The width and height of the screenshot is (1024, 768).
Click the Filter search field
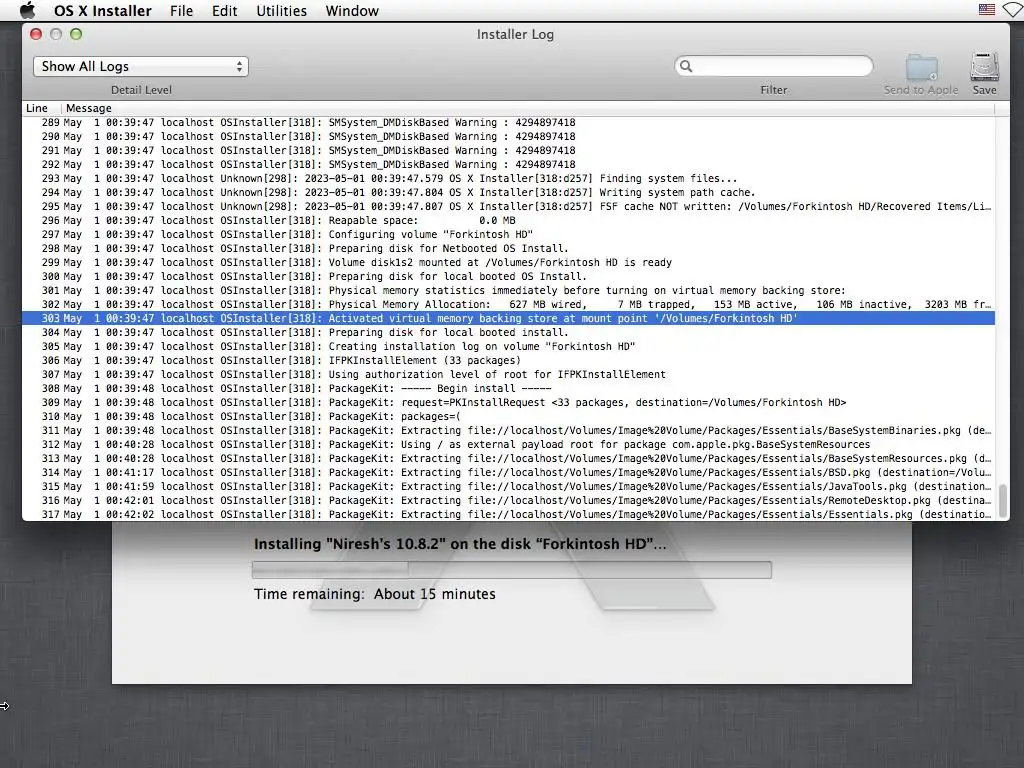[773, 66]
